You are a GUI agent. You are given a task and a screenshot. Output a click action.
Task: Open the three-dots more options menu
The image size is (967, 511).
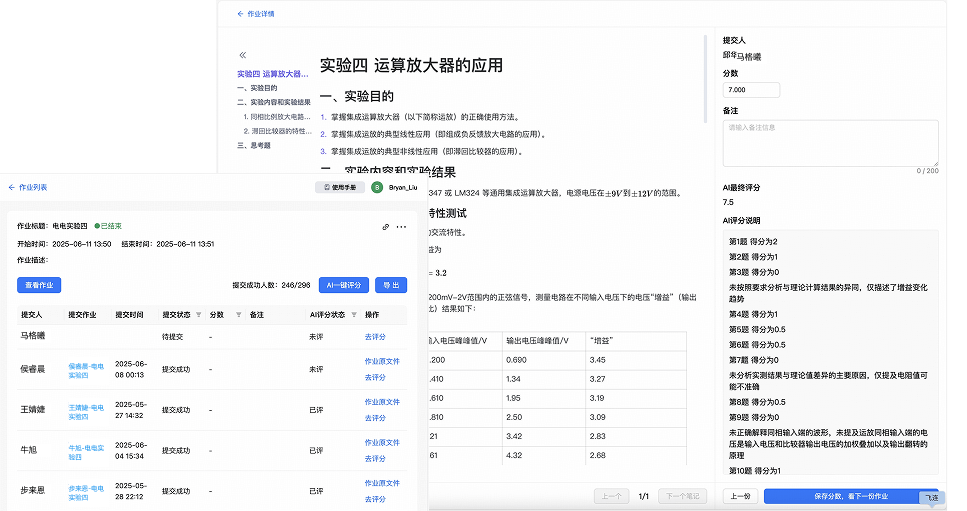pos(401,227)
